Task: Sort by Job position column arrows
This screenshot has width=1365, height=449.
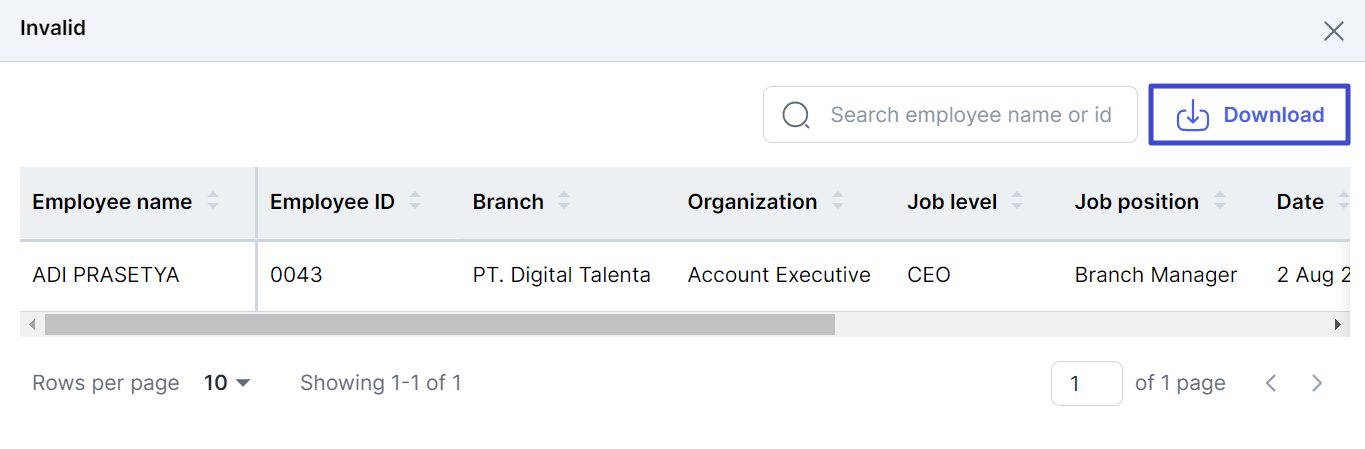Action: (x=1220, y=202)
